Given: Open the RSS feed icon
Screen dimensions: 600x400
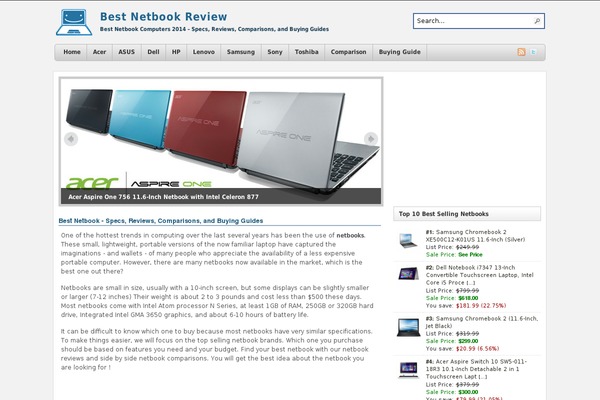Looking at the screenshot, I should 521,52.
